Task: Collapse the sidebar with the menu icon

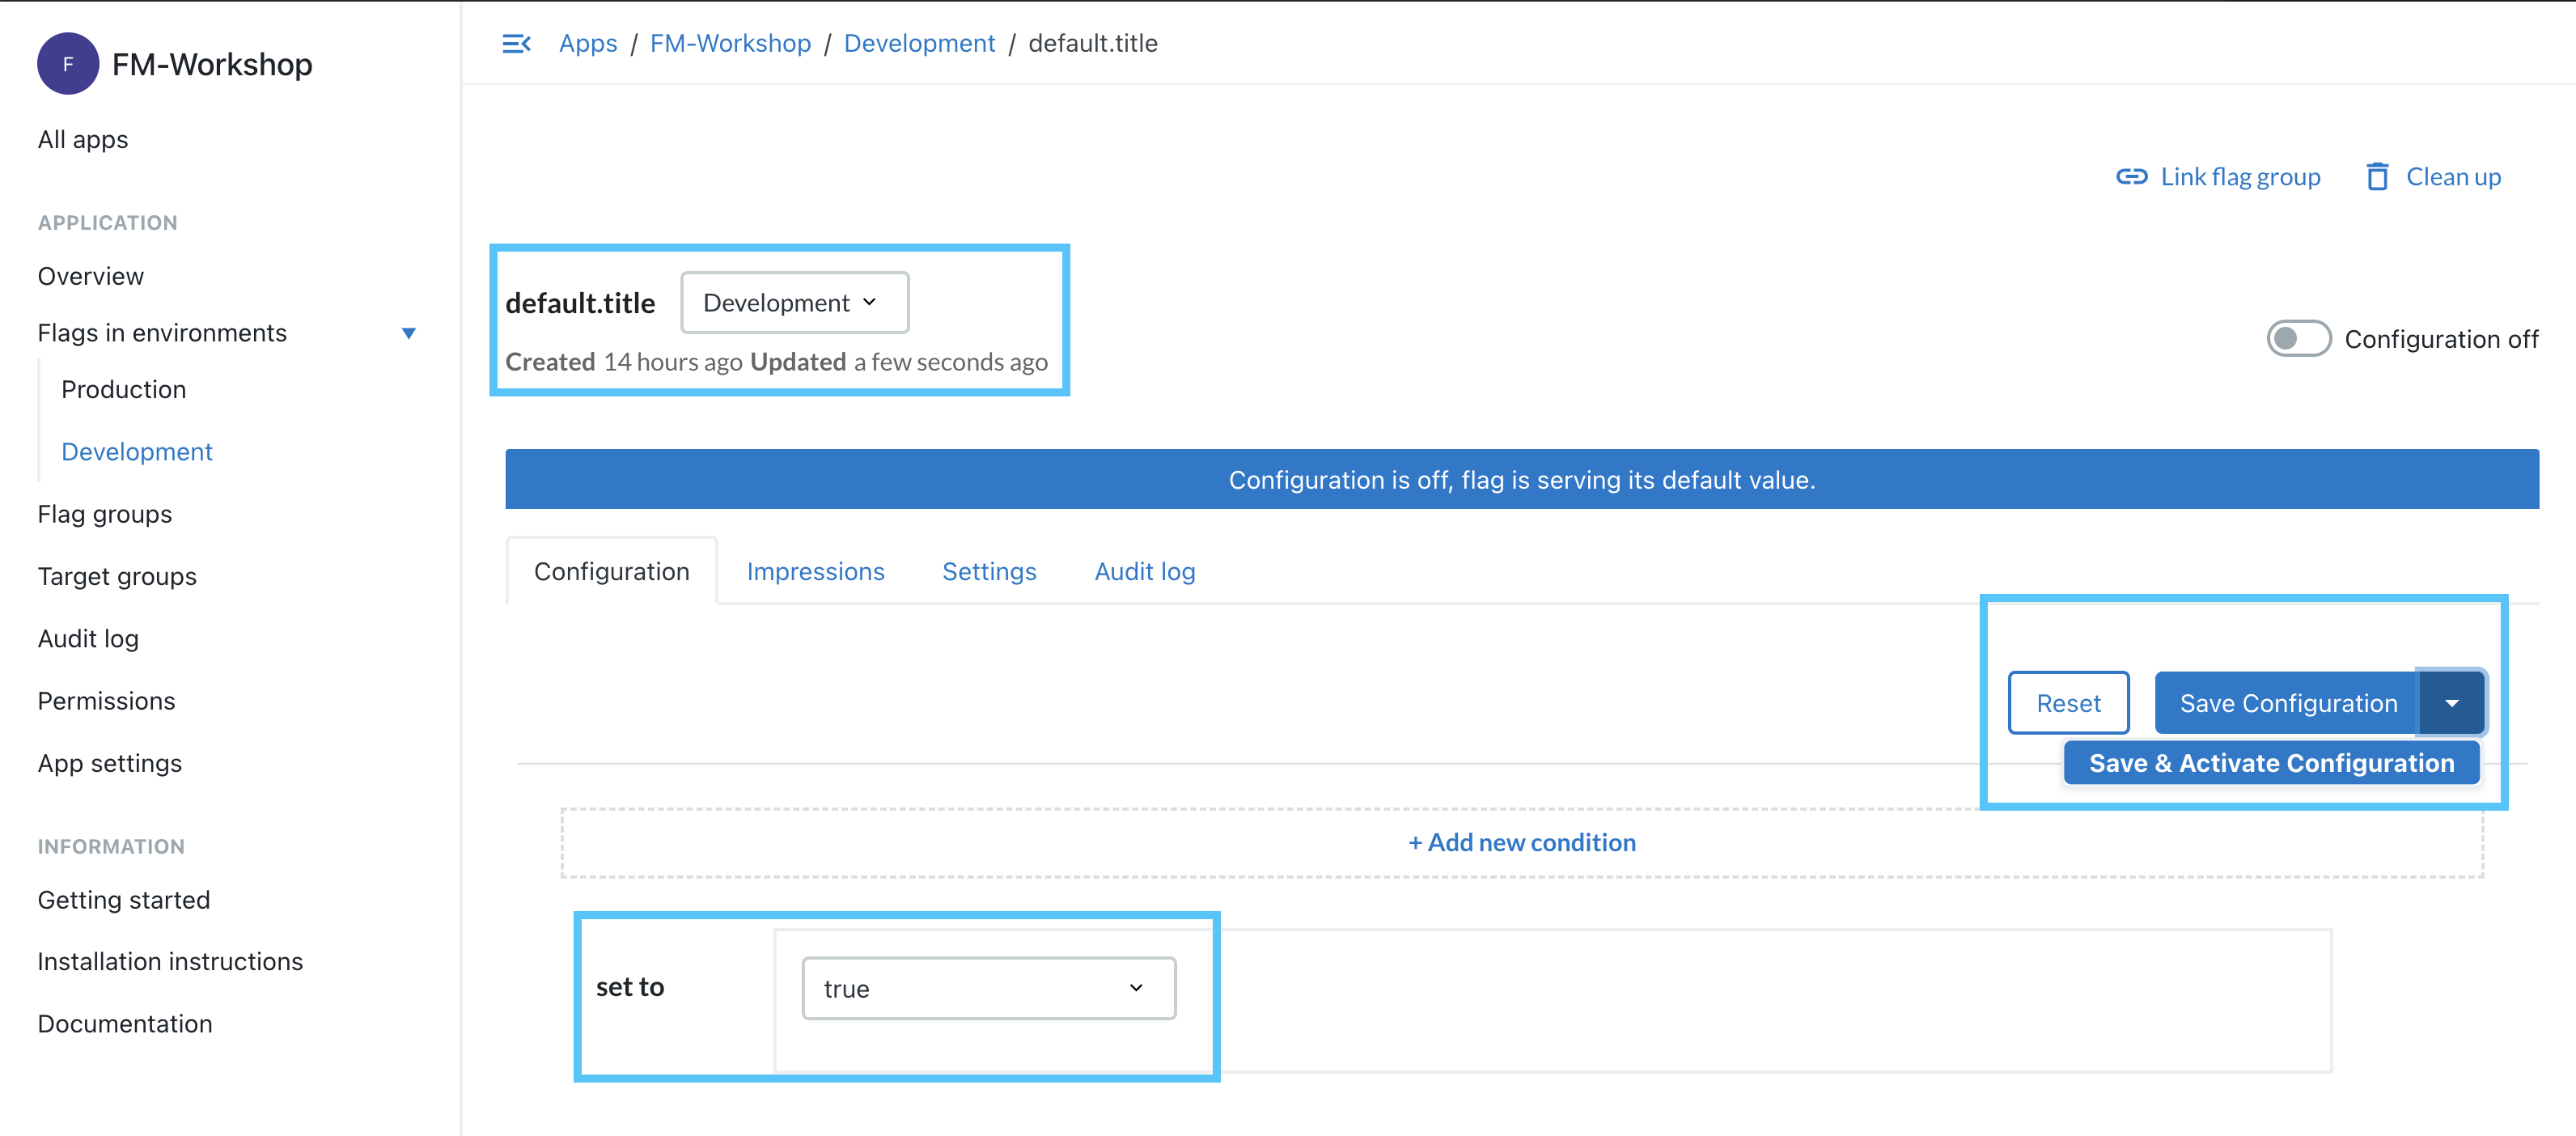Action: [516, 44]
